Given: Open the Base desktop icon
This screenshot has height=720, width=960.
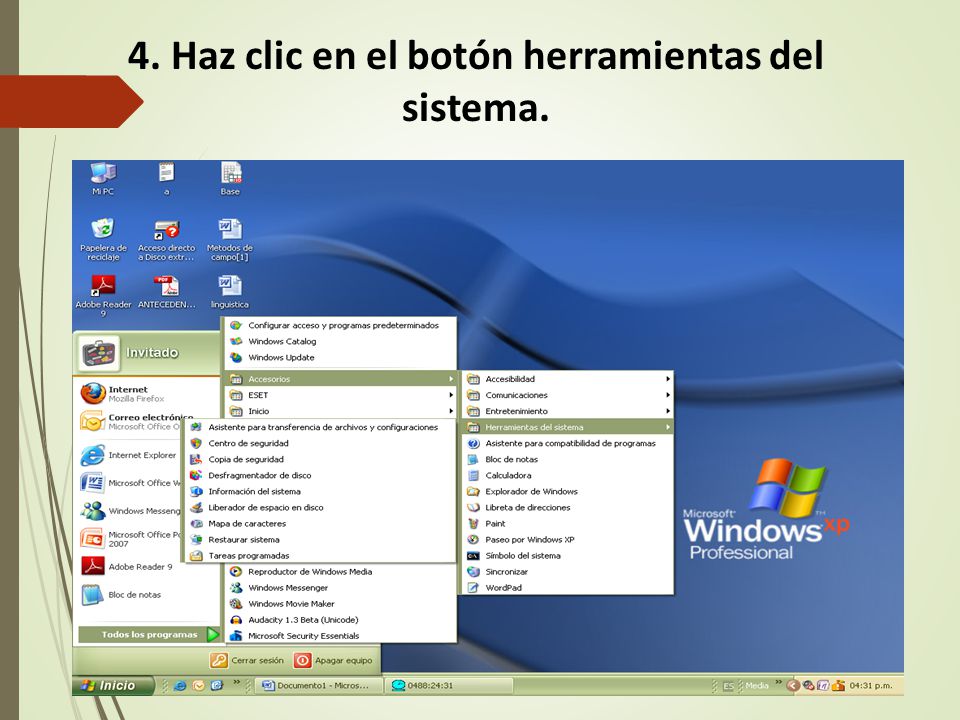Looking at the screenshot, I should point(231,178).
